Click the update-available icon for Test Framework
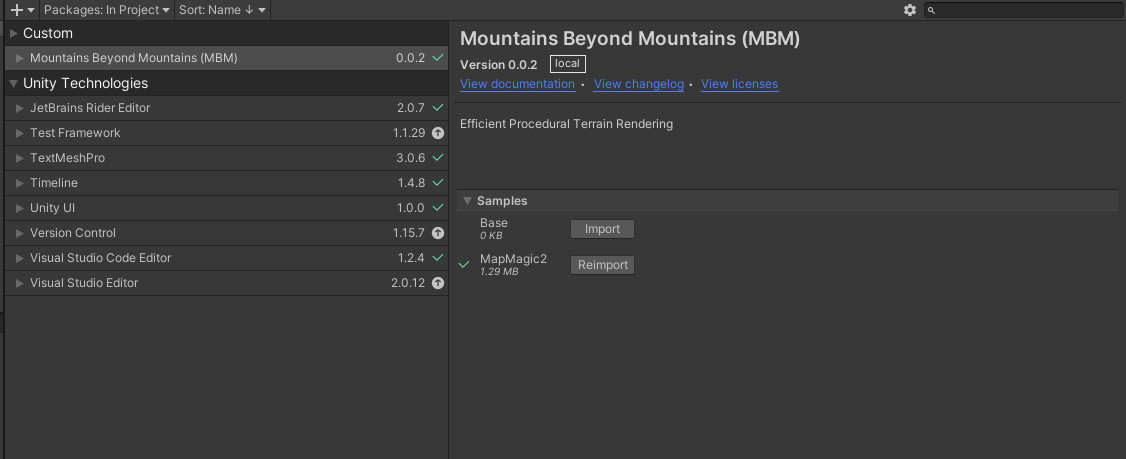1126x459 pixels. pos(438,133)
